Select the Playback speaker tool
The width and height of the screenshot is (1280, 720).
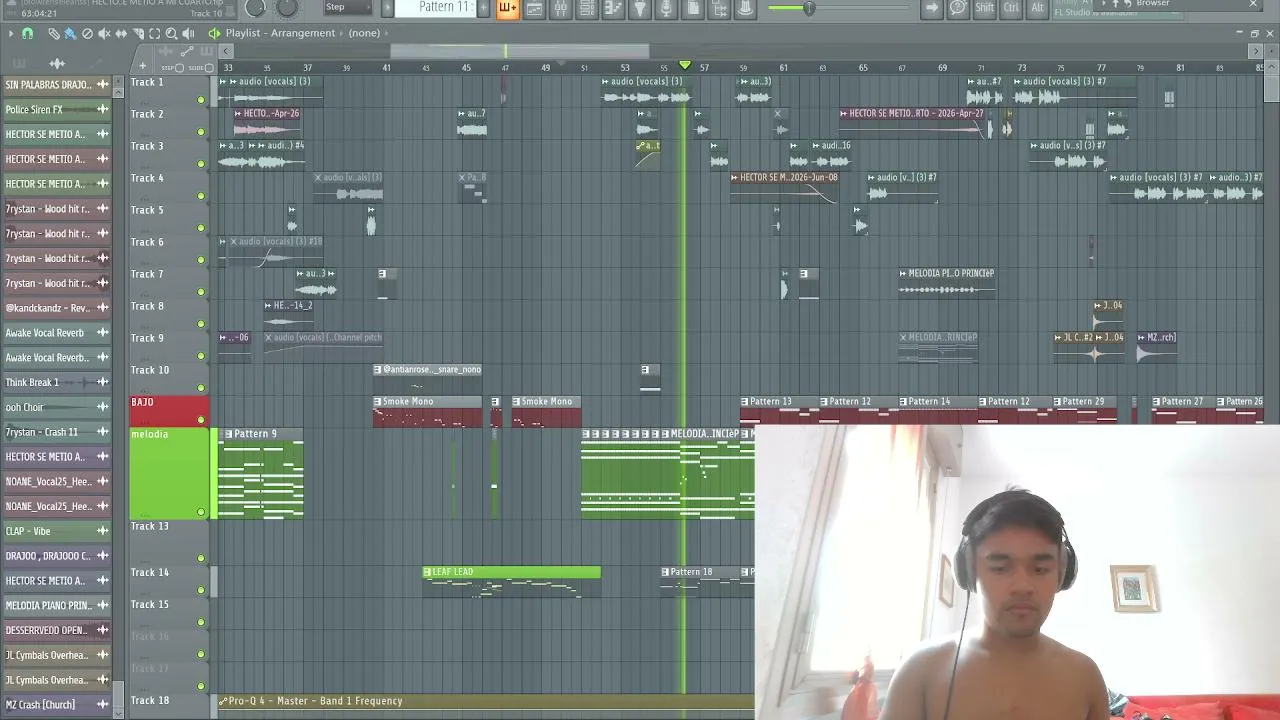point(188,34)
